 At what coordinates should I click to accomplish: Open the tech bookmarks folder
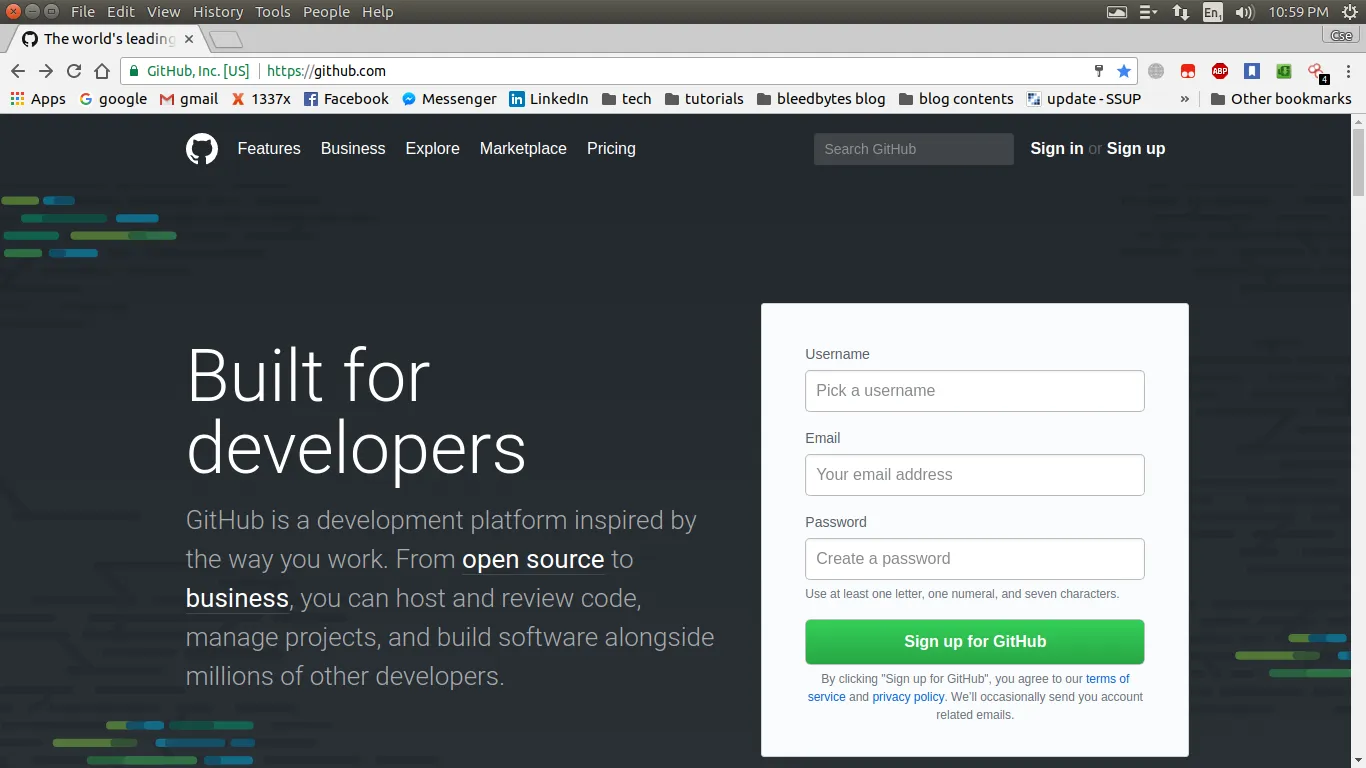pos(626,99)
